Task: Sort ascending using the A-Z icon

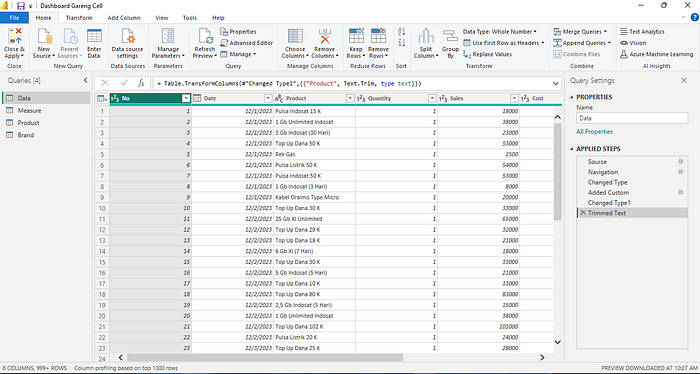Action: 401,32
